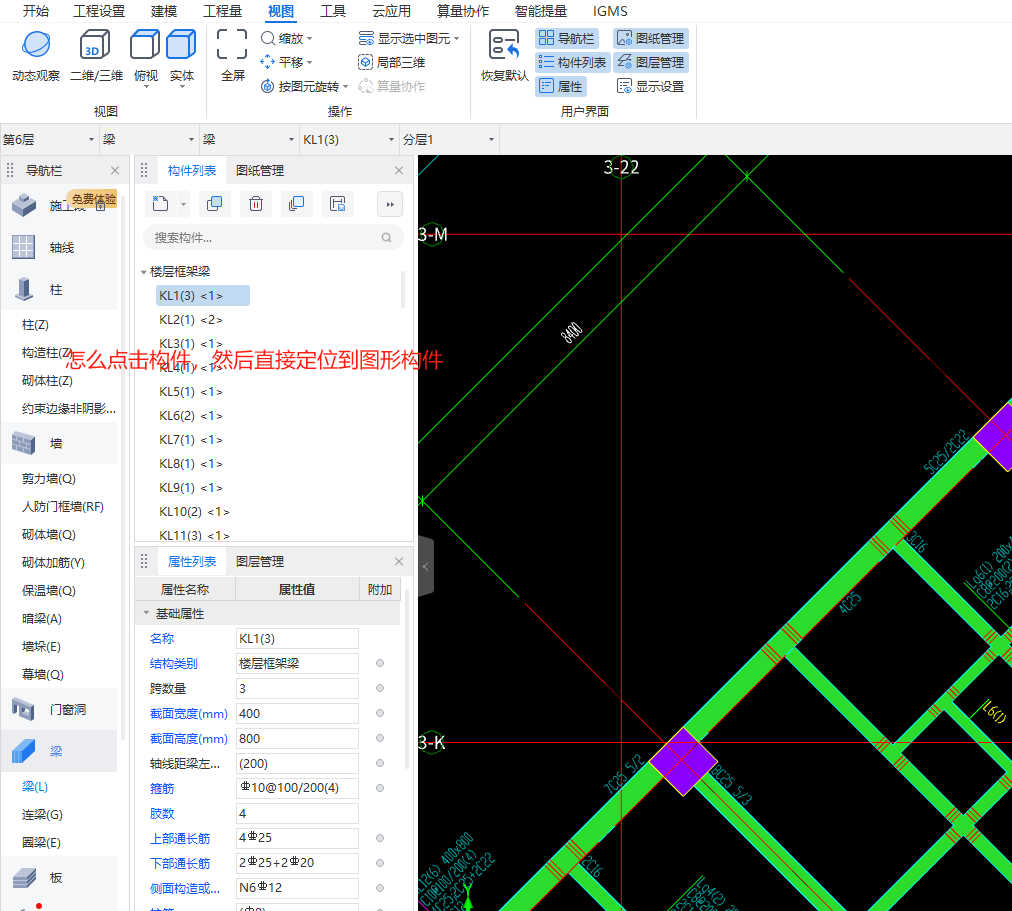Switch to 图纸管理 tab in component panel

point(260,170)
